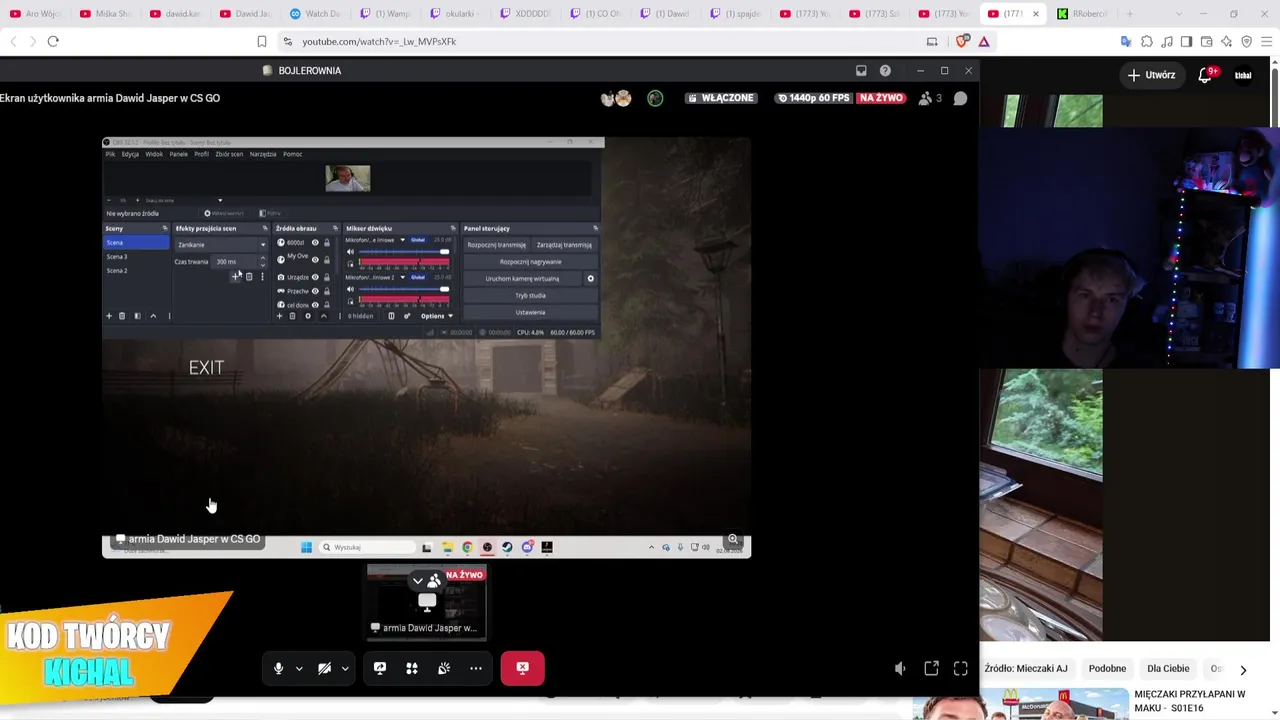Toggle the camera on or off

click(x=324, y=668)
